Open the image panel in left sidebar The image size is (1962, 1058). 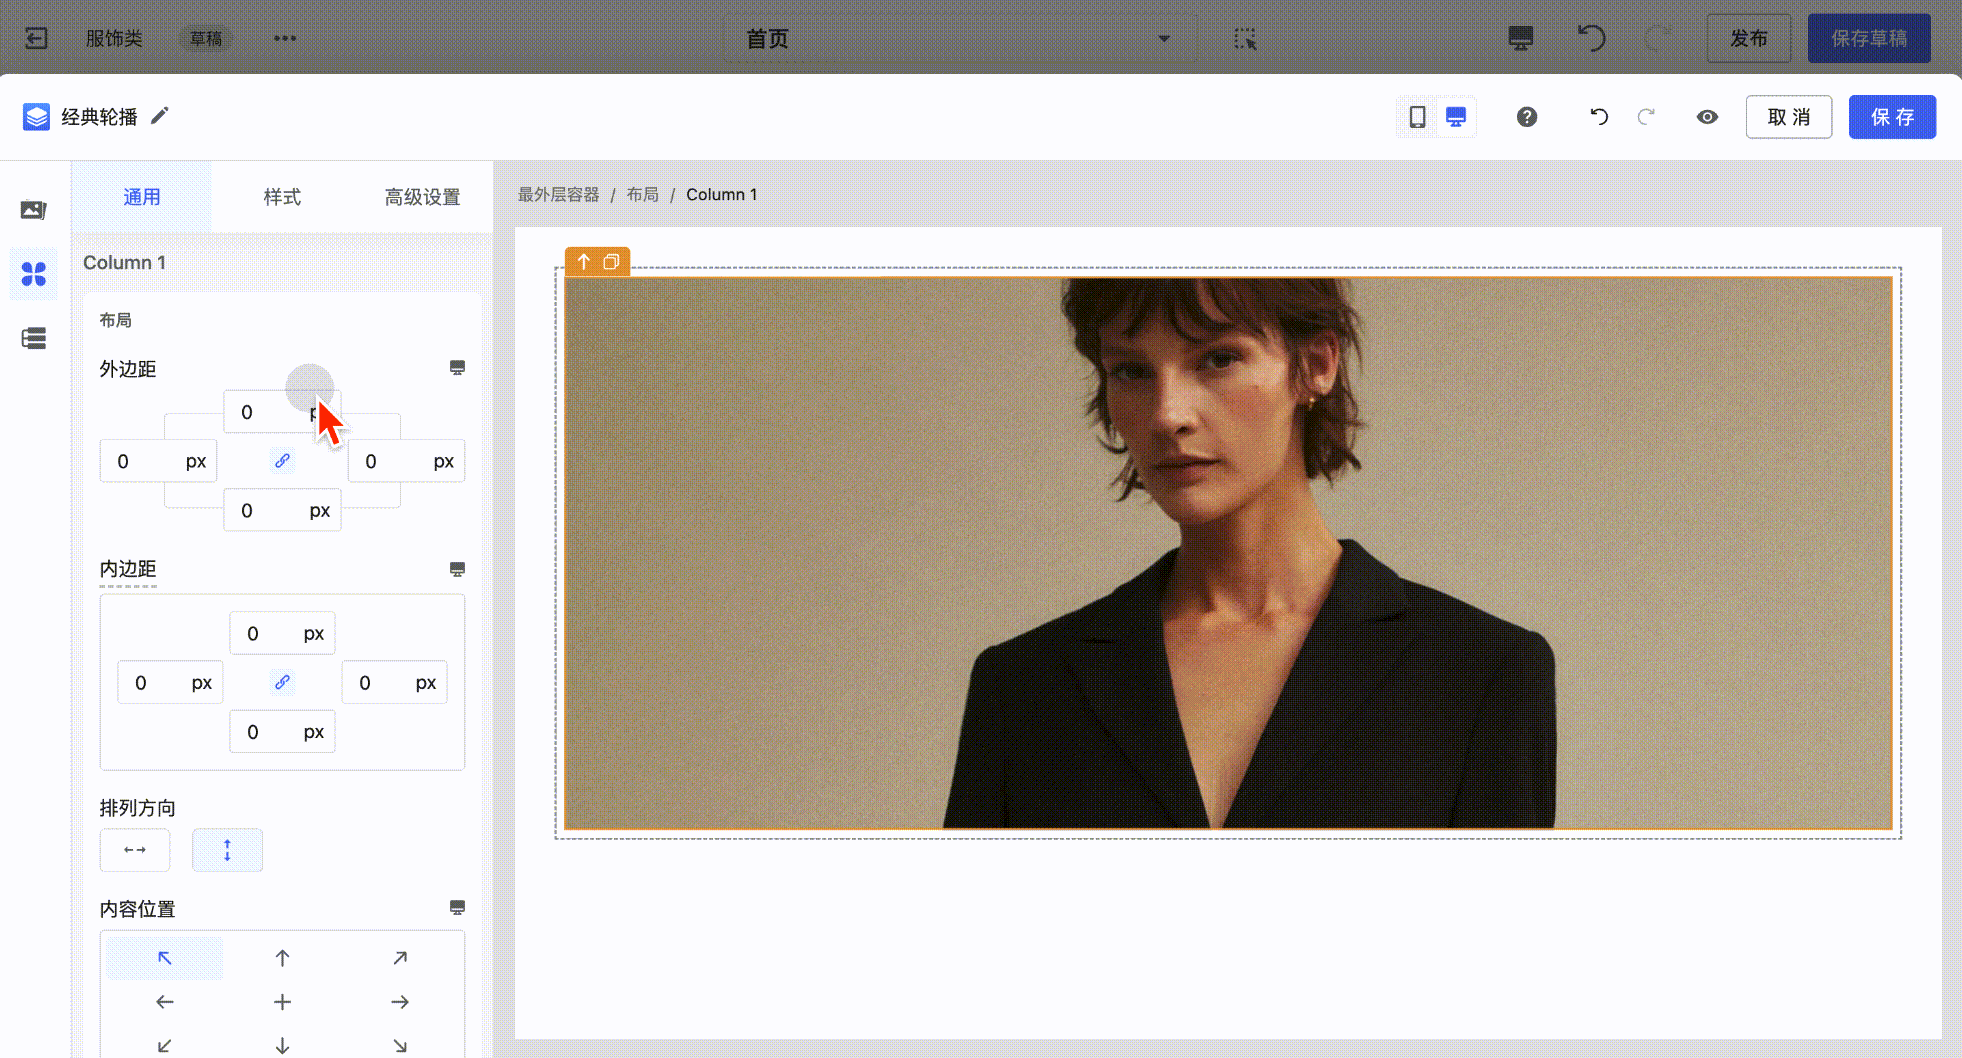click(x=34, y=210)
